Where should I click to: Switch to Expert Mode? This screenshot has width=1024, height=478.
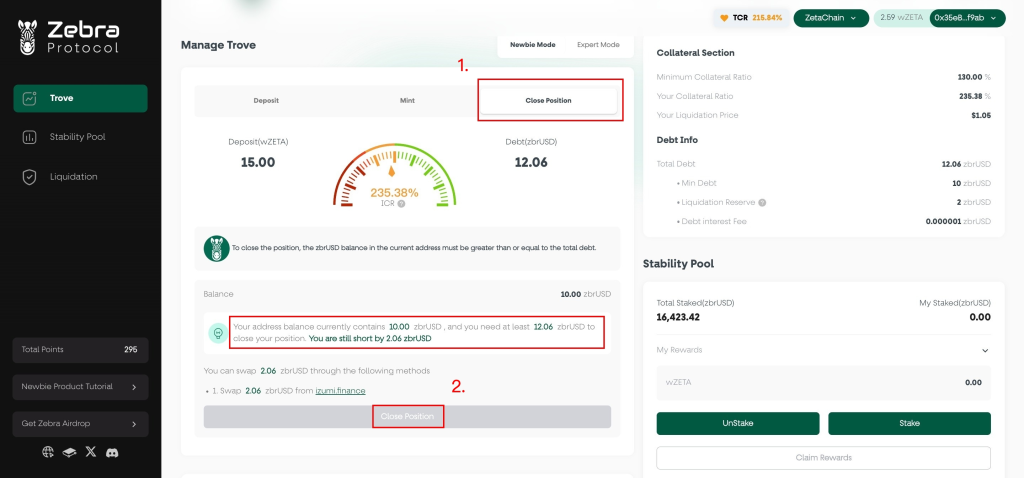point(598,45)
